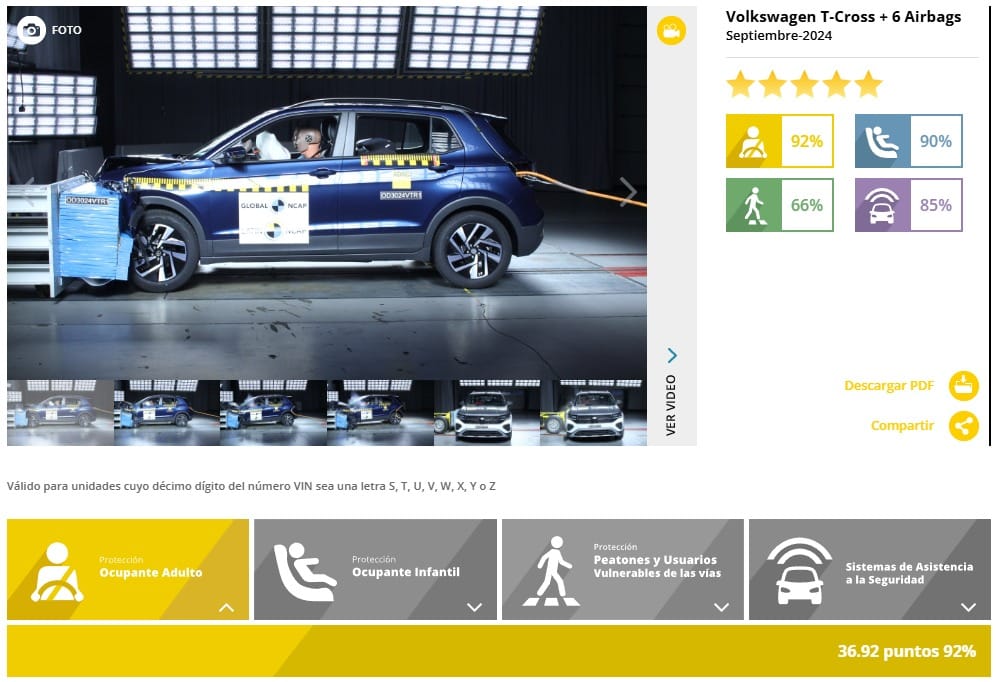Click the Compartir link

[x=902, y=426]
